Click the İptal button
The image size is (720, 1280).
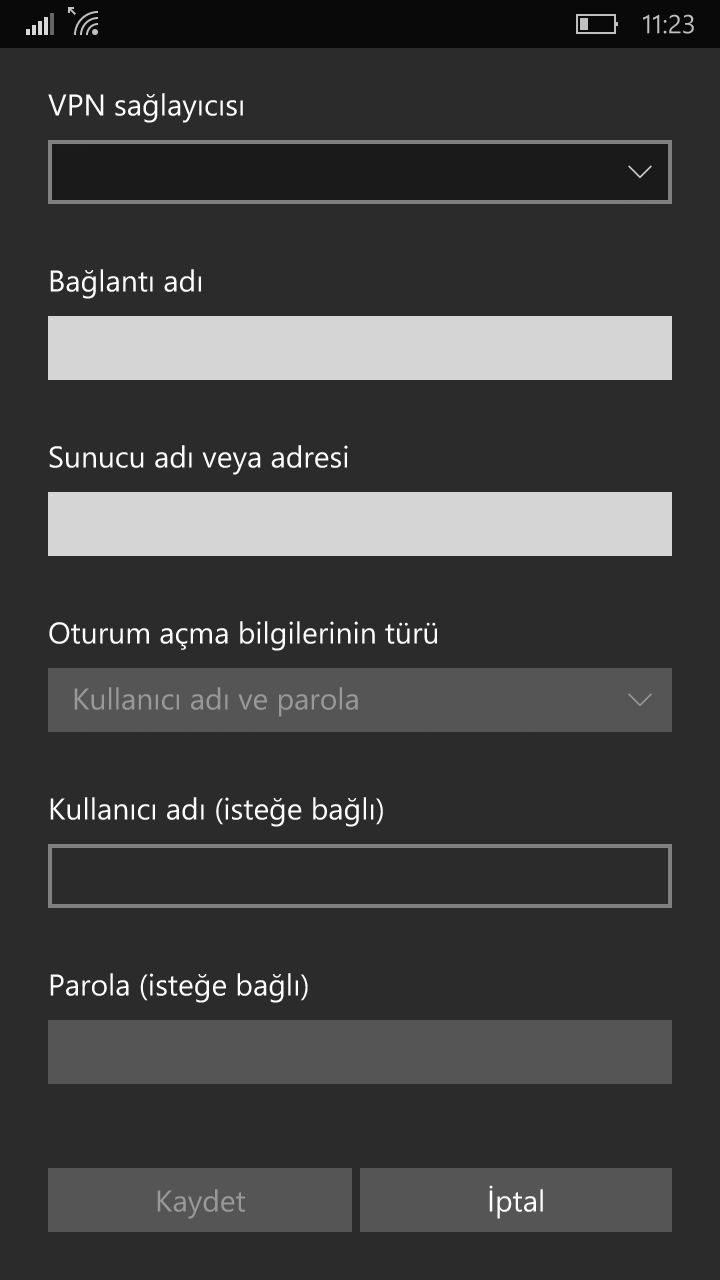click(516, 1200)
